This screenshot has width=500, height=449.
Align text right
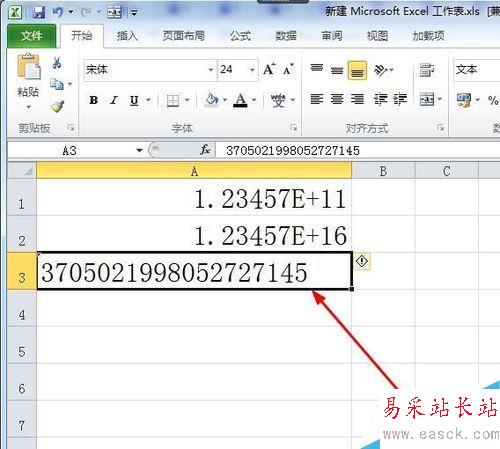click(x=357, y=99)
